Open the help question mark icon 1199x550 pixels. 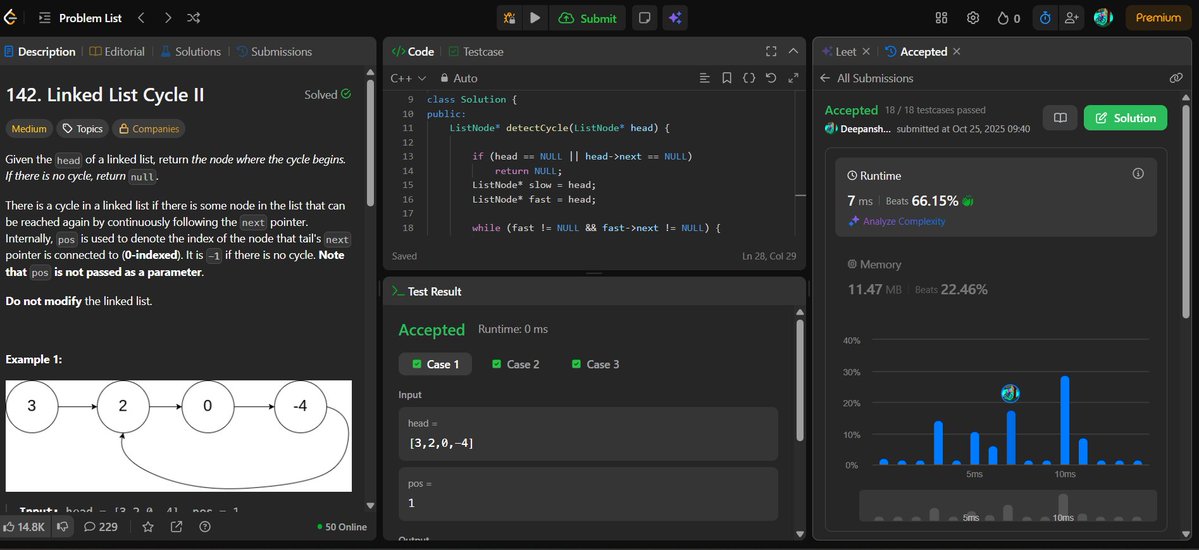204,526
